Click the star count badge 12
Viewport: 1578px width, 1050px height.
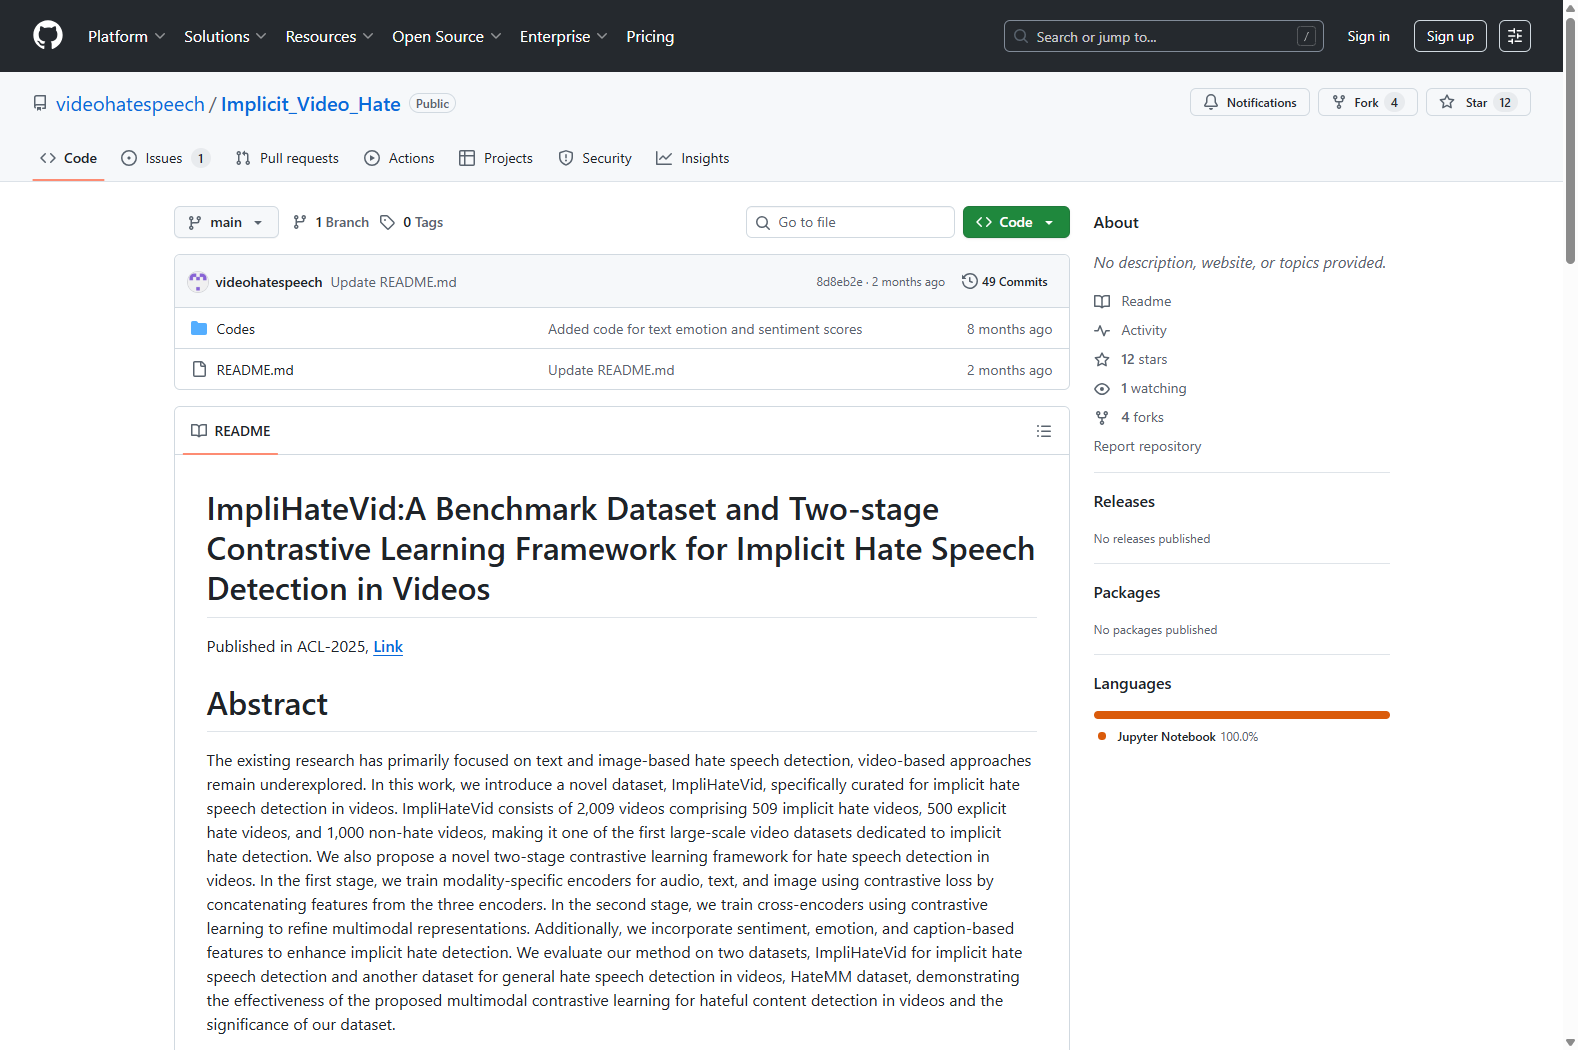pos(1505,102)
